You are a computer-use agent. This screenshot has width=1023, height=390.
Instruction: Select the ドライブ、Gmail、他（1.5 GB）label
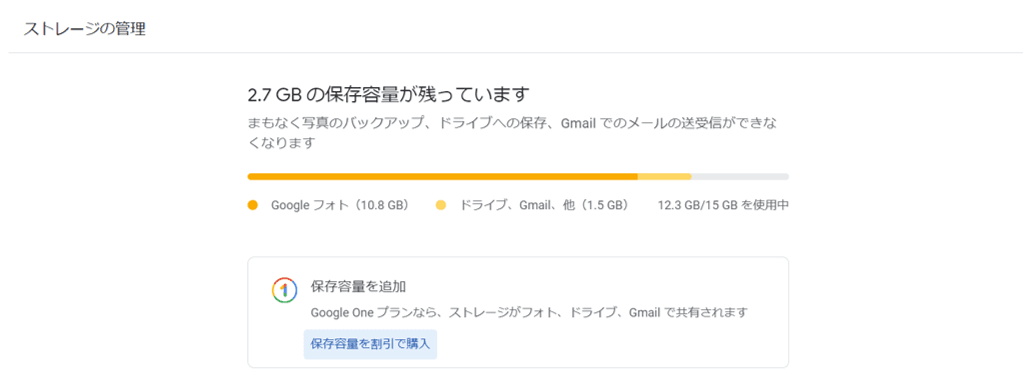(x=544, y=205)
